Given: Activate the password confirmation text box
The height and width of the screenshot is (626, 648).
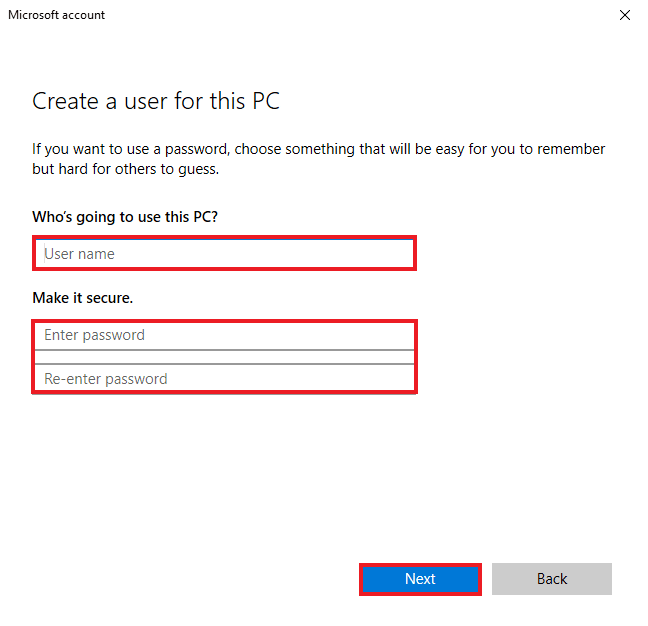Looking at the screenshot, I should (224, 379).
